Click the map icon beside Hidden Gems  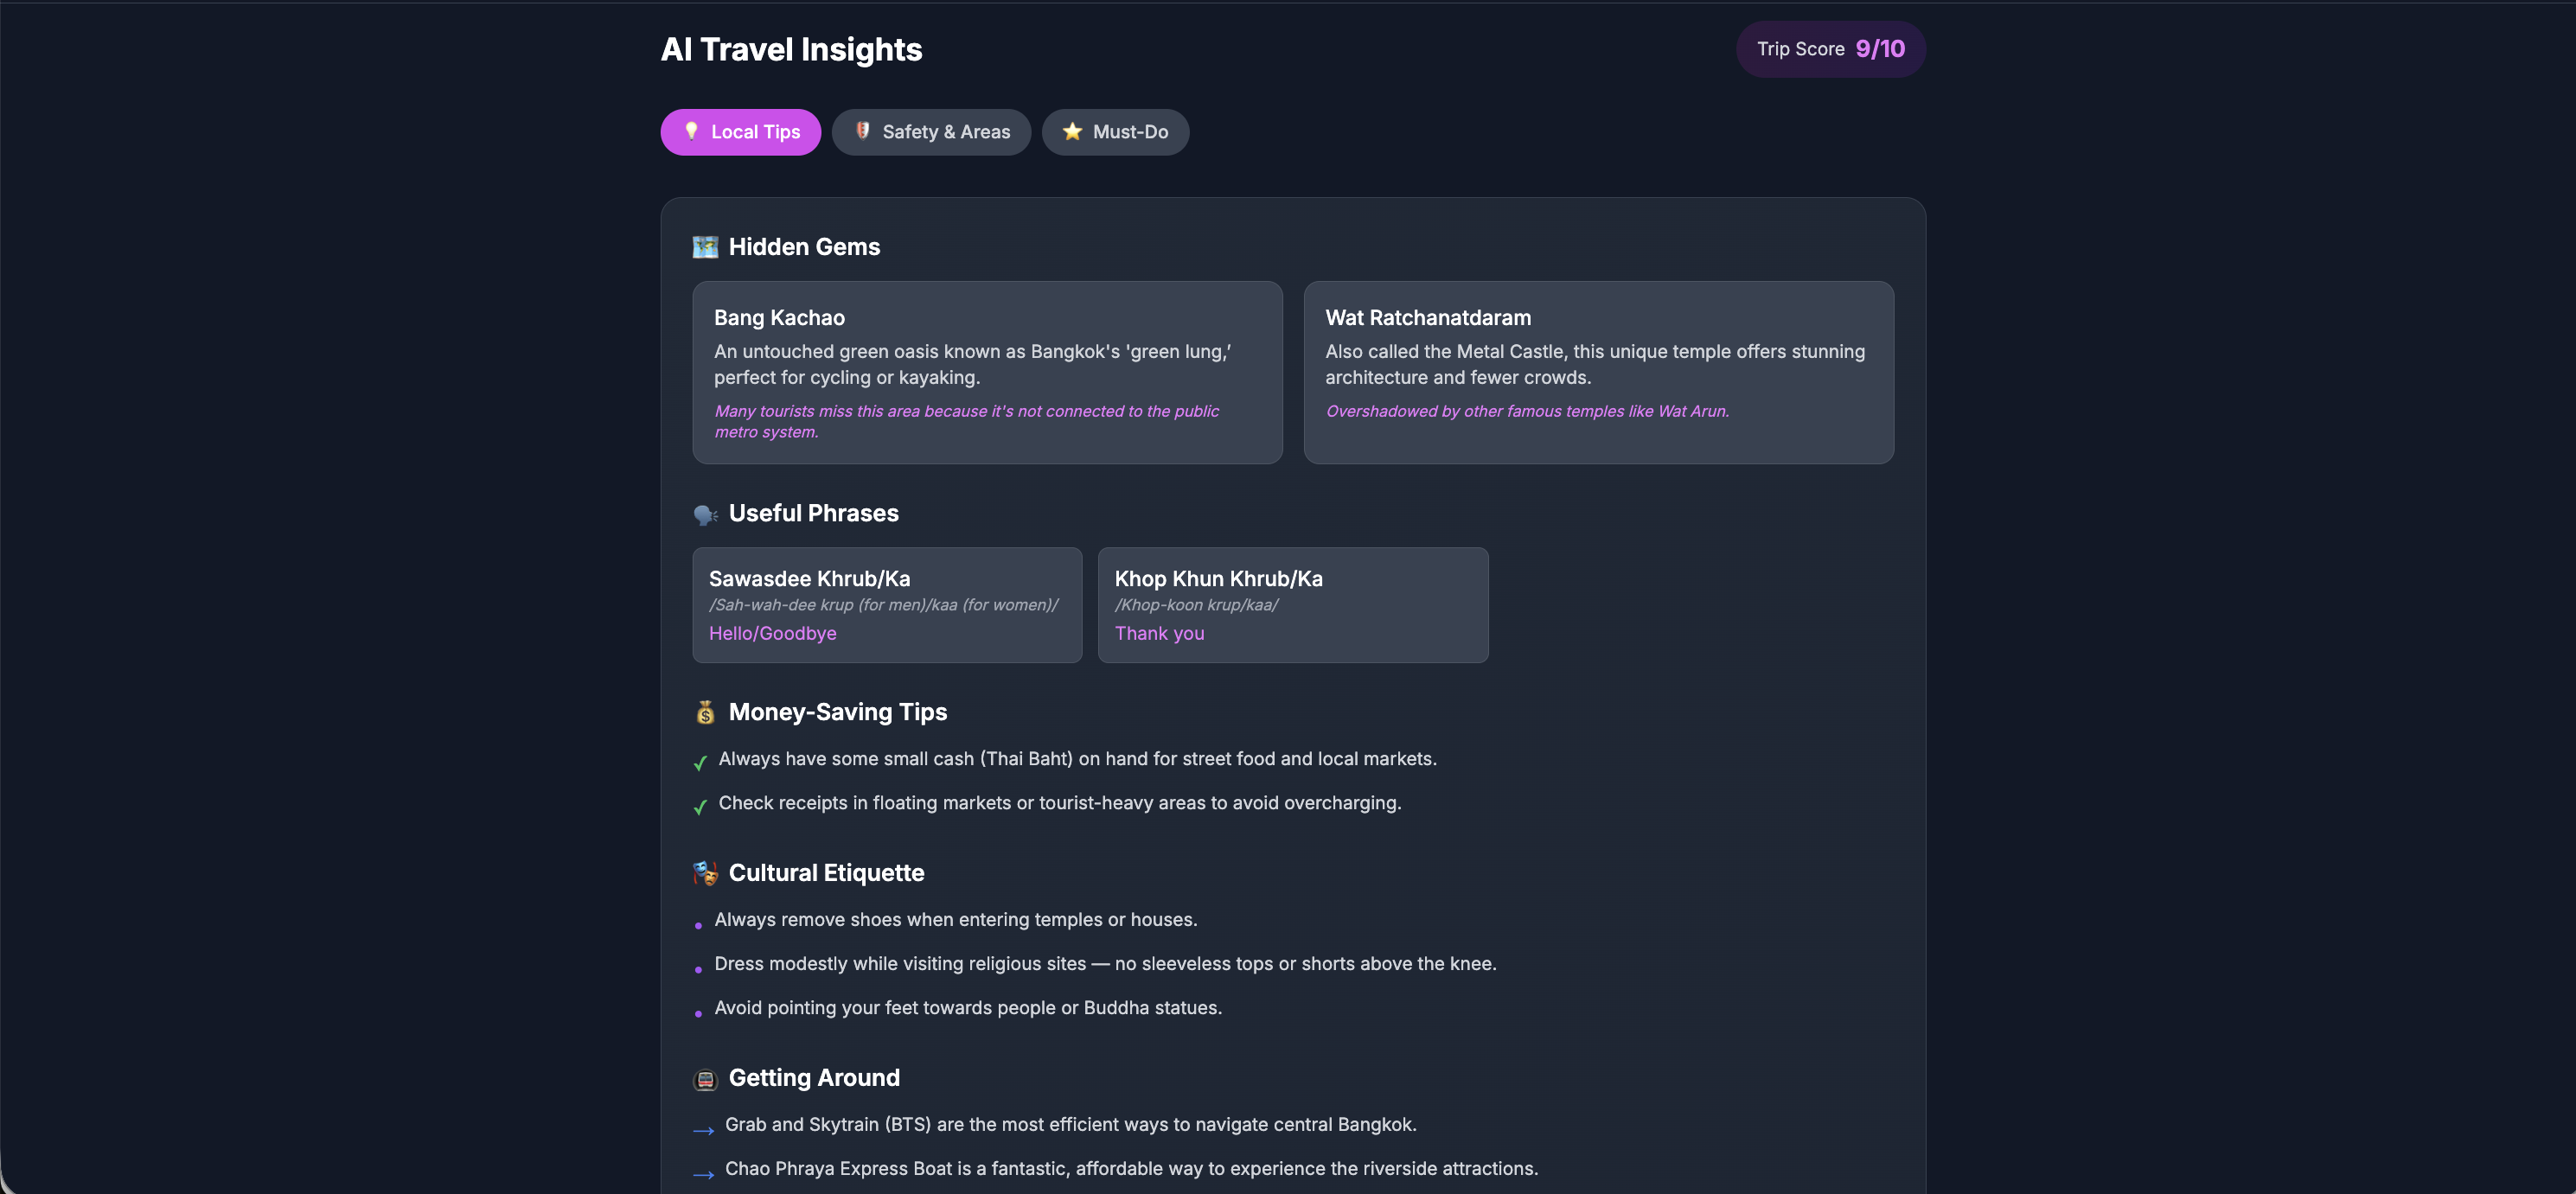pyautogui.click(x=705, y=247)
